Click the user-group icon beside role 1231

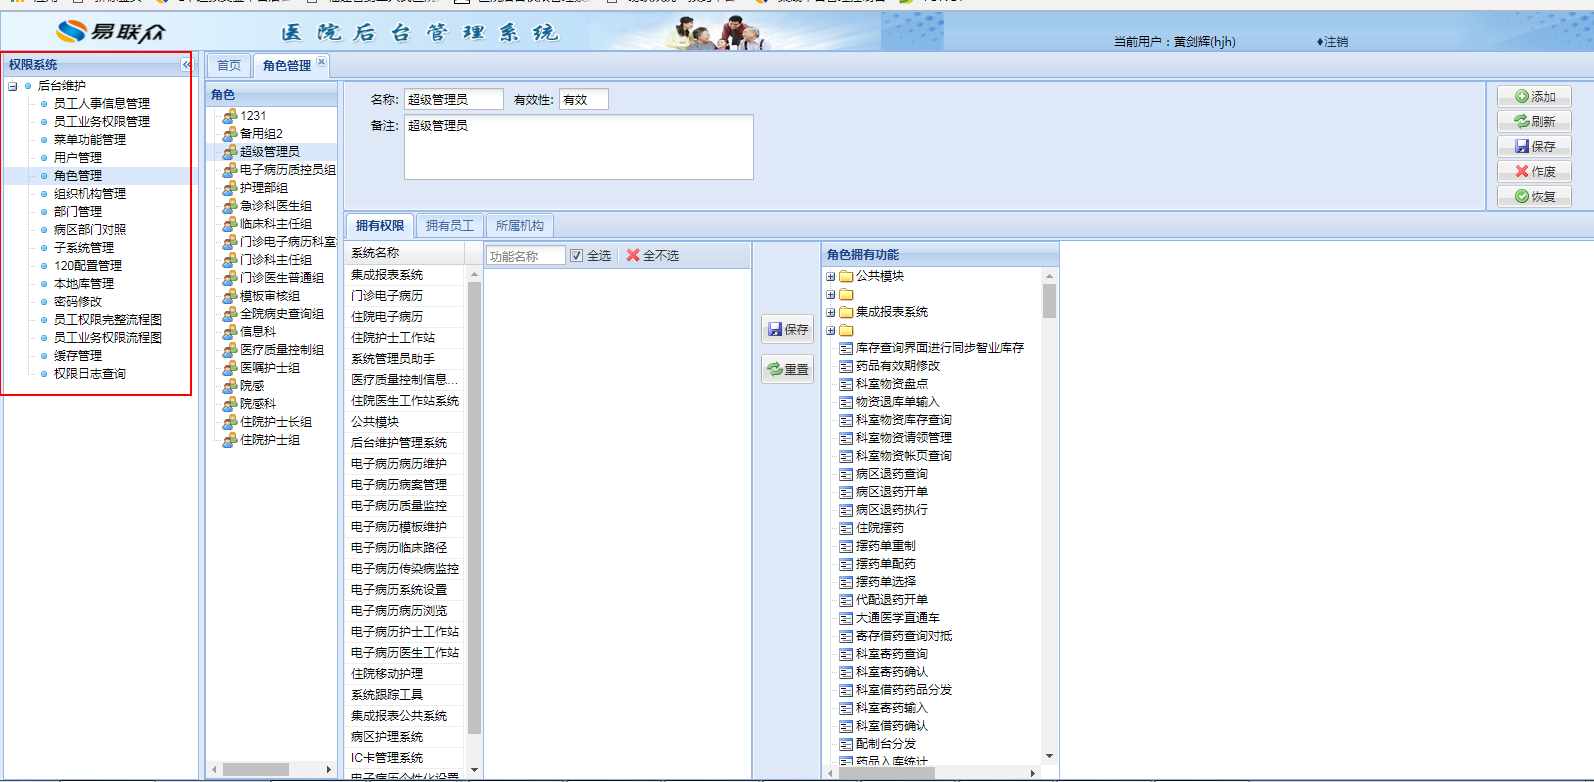(x=229, y=116)
